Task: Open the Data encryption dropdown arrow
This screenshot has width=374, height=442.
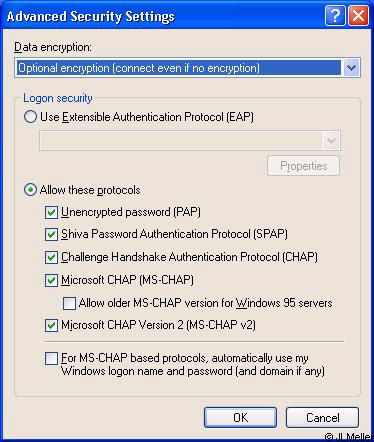Action: [x=351, y=68]
